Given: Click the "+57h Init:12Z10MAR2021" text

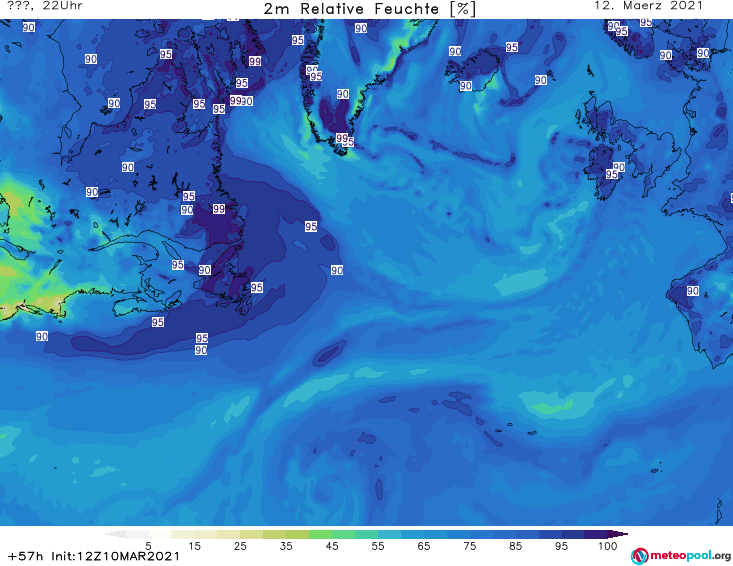Looking at the screenshot, I should (93, 556).
